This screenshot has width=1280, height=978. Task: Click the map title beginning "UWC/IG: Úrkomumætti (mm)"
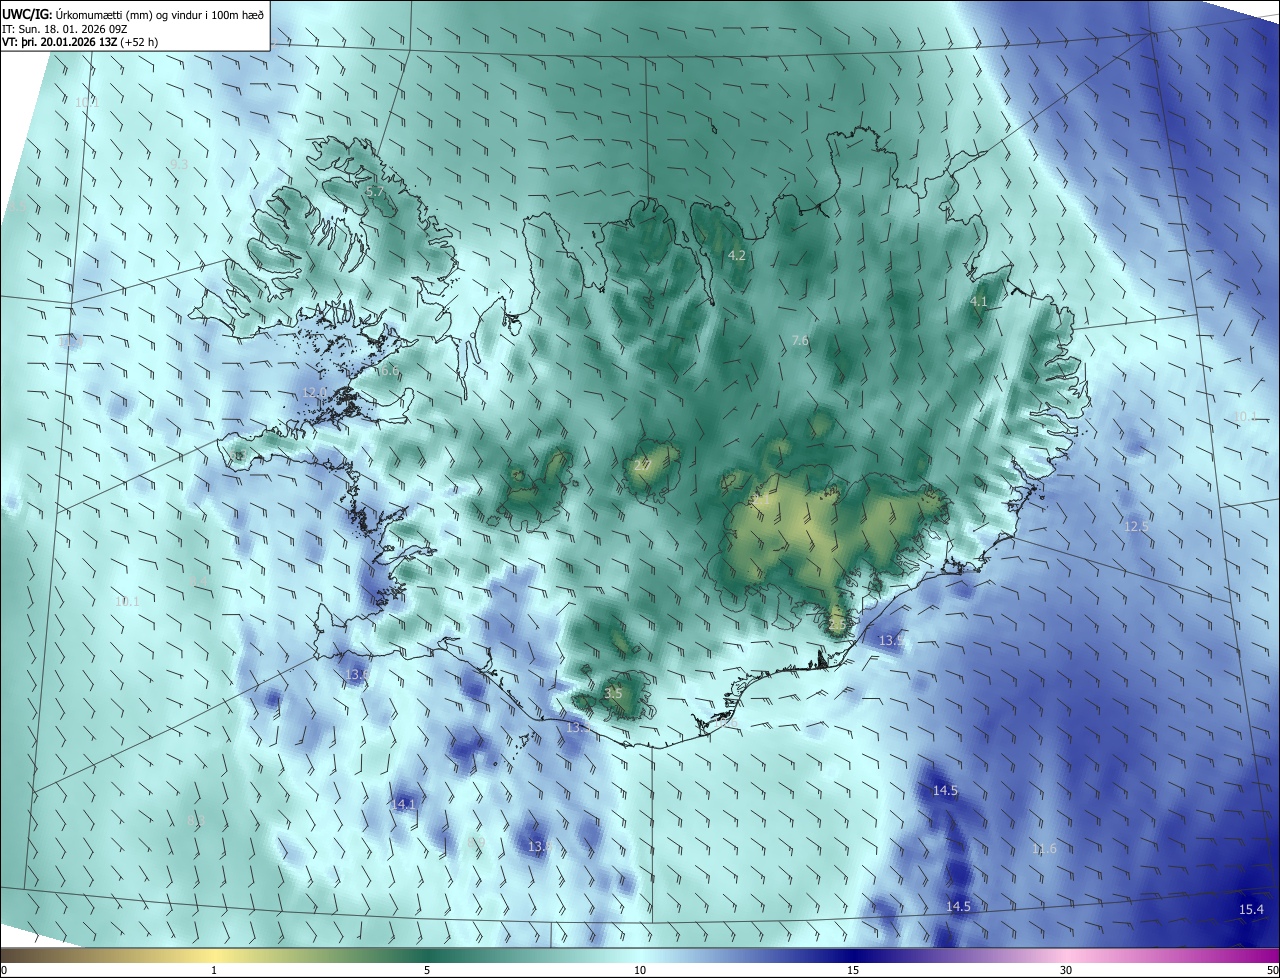click(x=133, y=14)
